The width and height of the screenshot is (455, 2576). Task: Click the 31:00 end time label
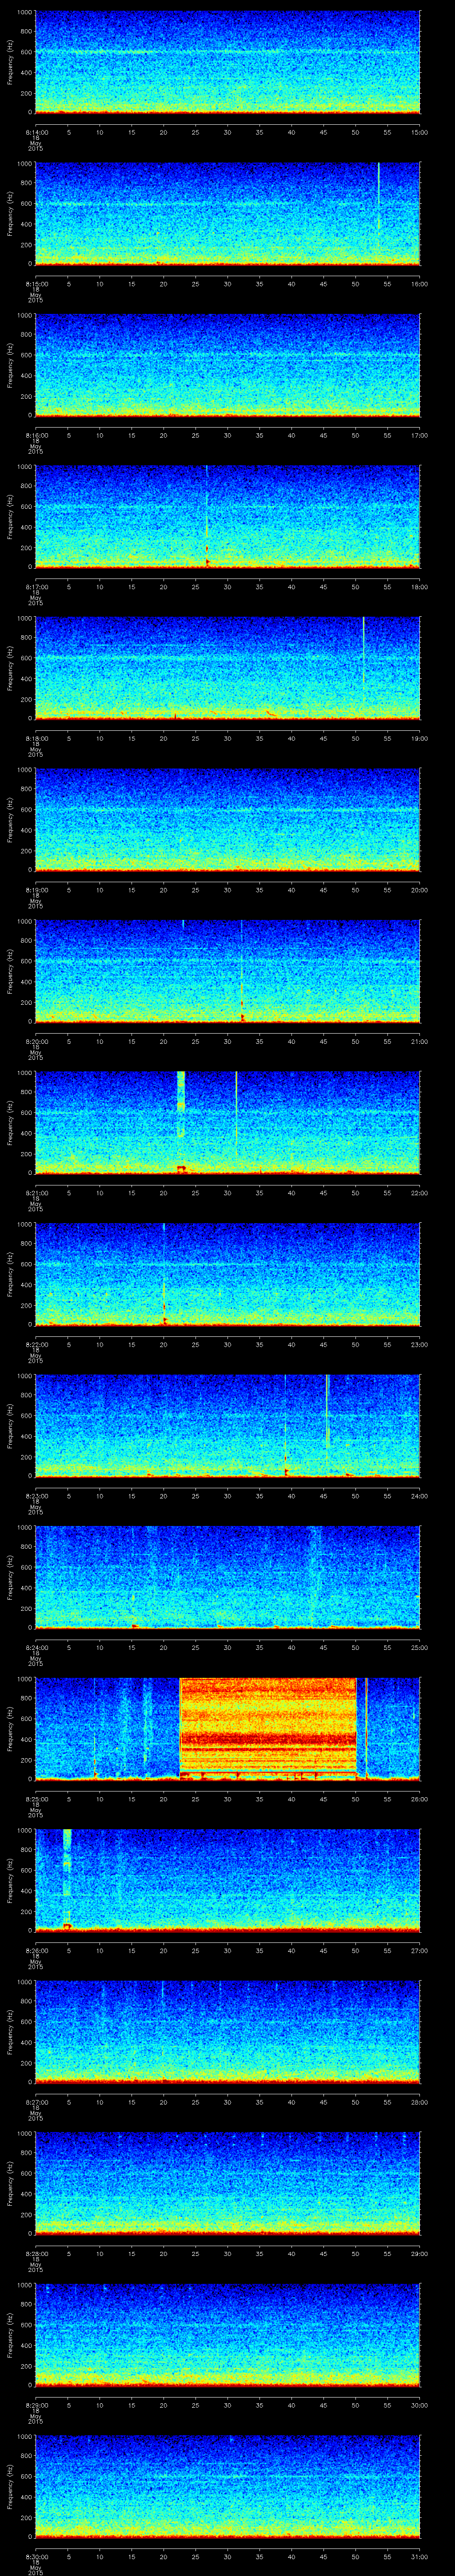[420, 2556]
